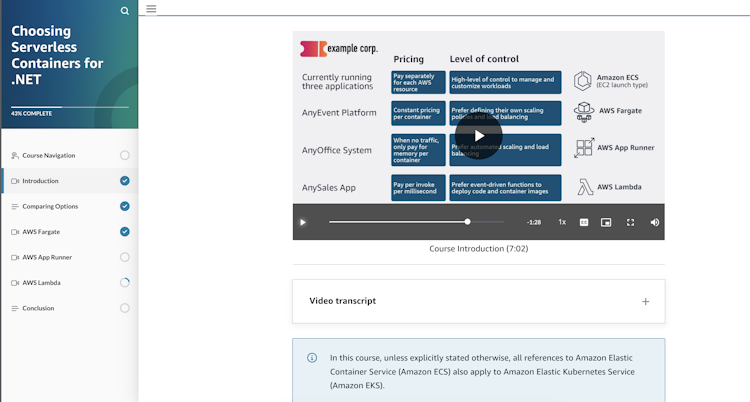Expand the Video transcript plus icon
This screenshot has height=402, width=750.
coord(646,302)
